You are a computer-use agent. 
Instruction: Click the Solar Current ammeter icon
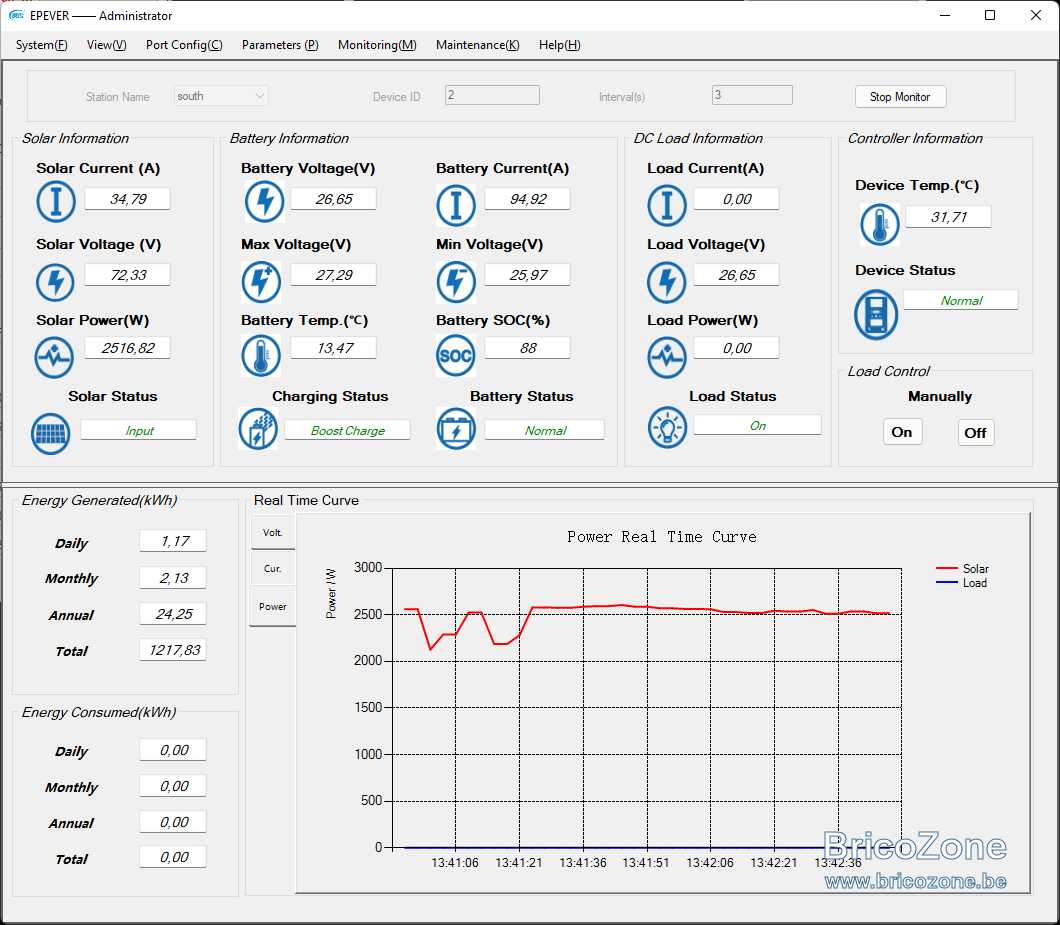click(x=55, y=201)
